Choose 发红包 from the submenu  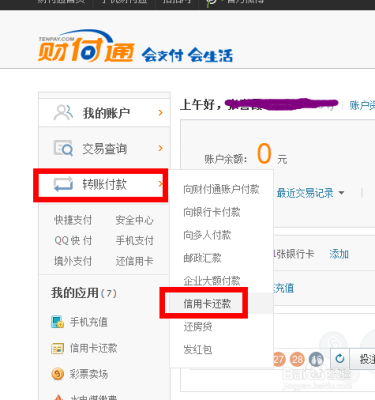(198, 349)
